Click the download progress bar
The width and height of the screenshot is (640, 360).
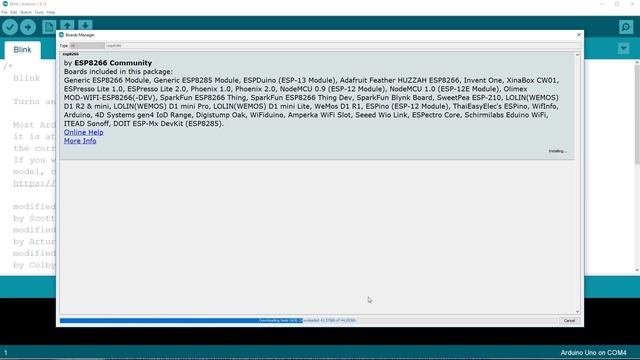tap(308, 321)
